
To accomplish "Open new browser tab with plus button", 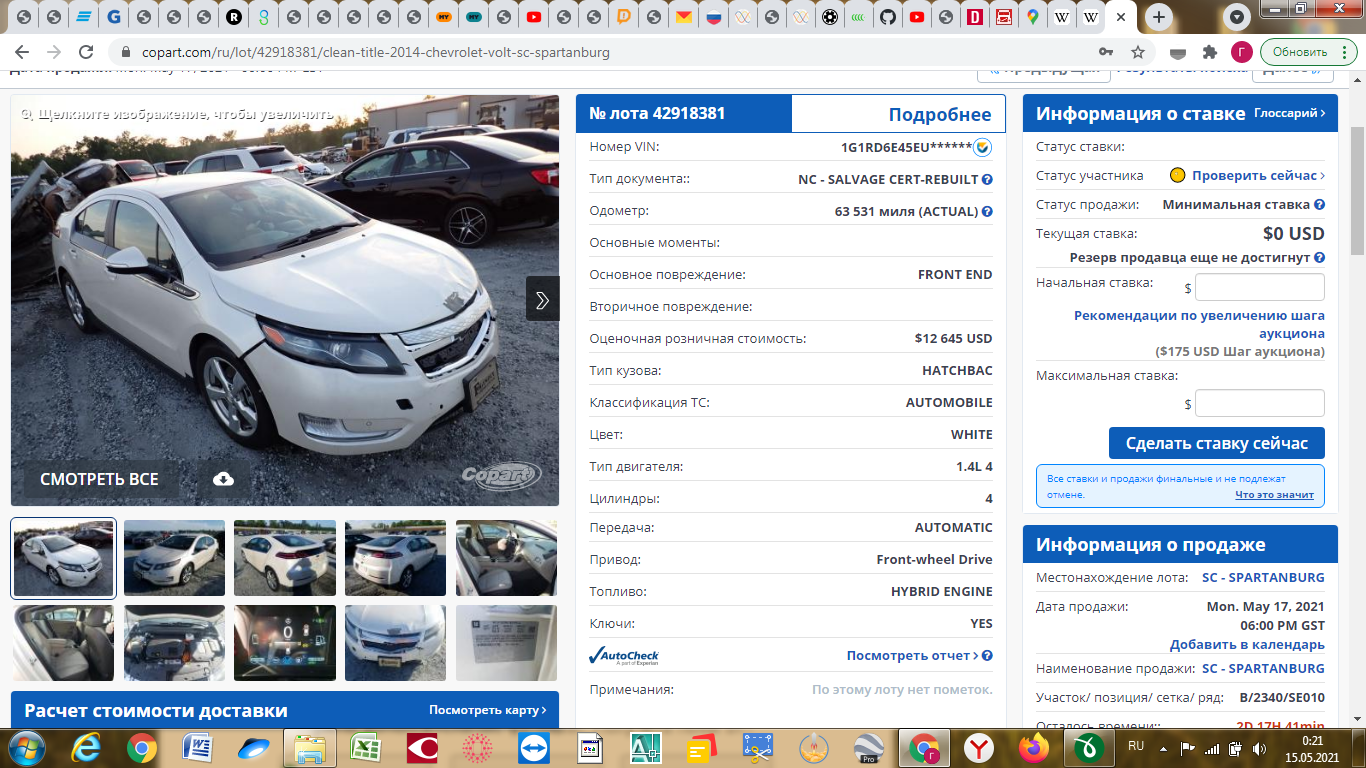I will (x=1158, y=17).
